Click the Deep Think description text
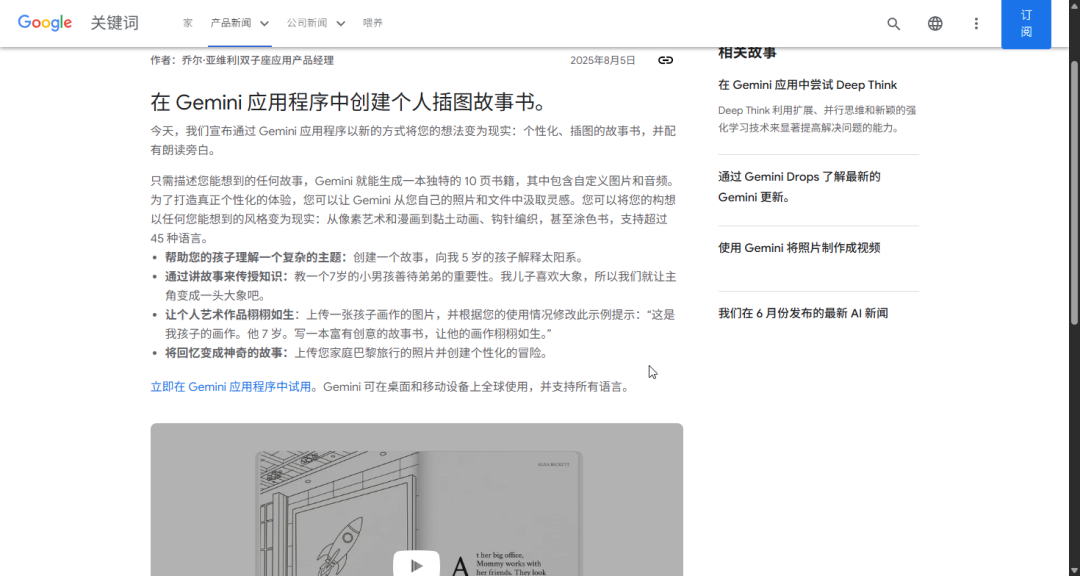Screen dimensions: 1080x576 pyautogui.click(x=817, y=119)
